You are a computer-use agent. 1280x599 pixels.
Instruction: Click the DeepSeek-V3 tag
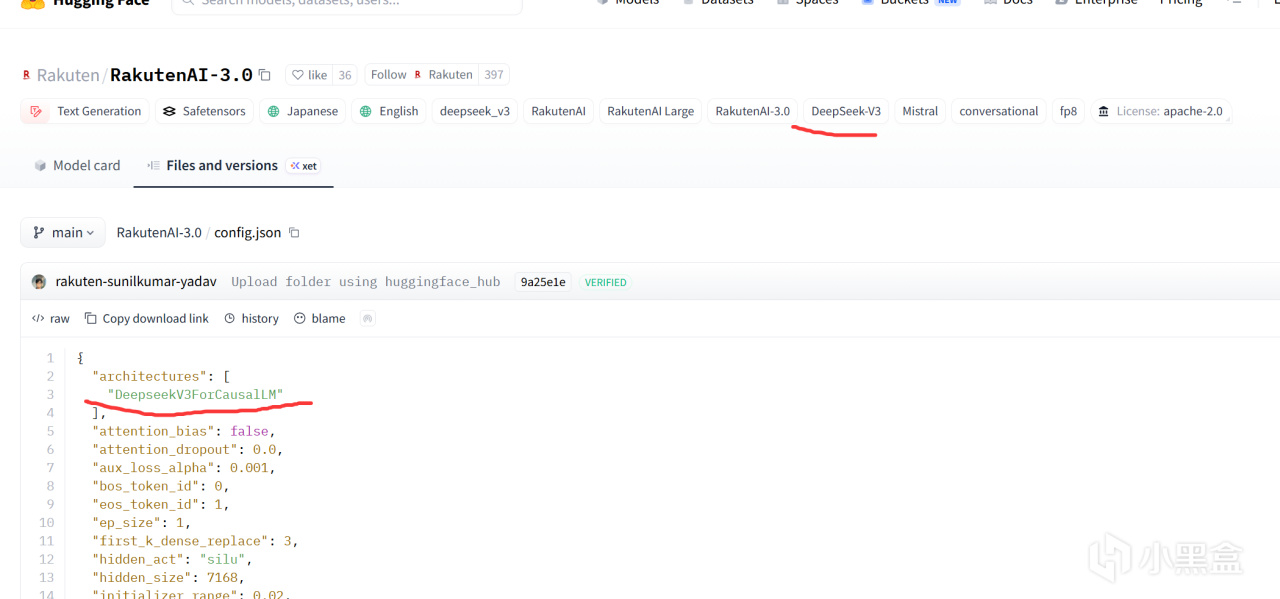pyautogui.click(x=846, y=111)
